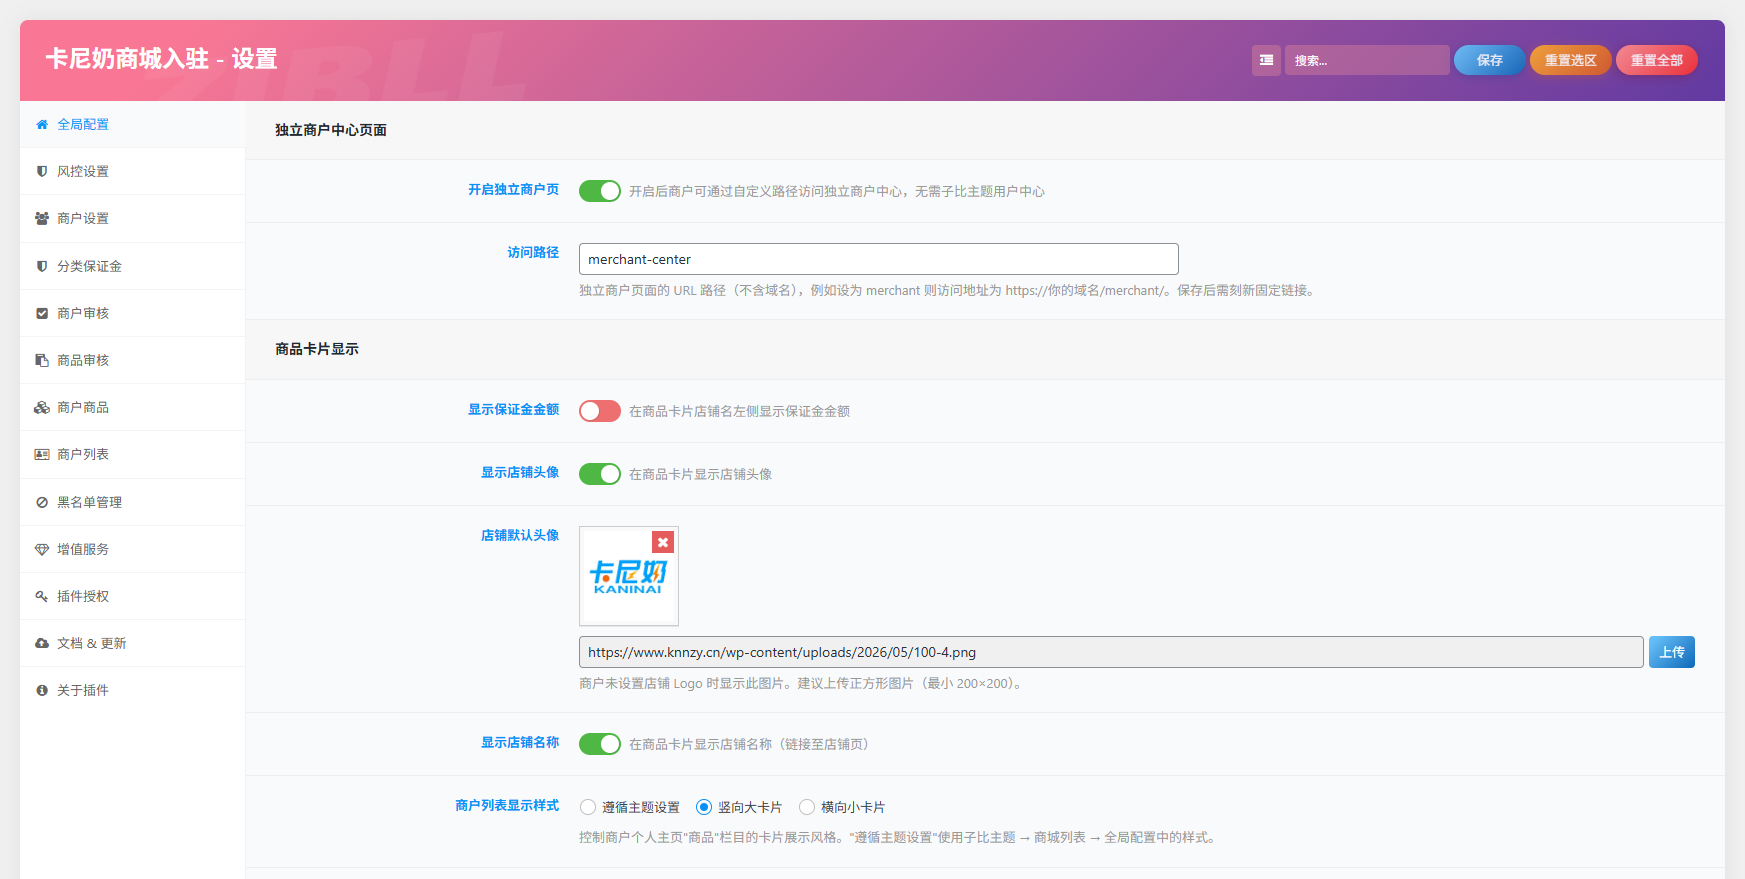Click the KANINAI default avatar thumbnail
This screenshot has height=879, width=1745.
click(629, 576)
